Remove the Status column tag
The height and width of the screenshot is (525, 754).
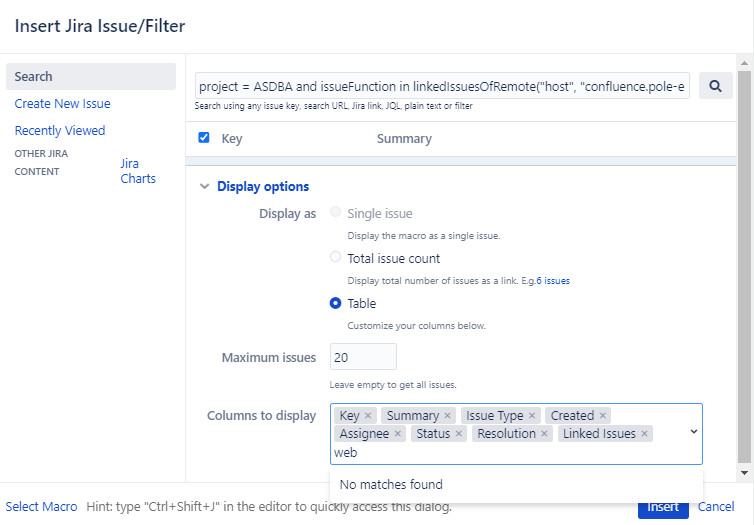pyautogui.click(x=459, y=434)
